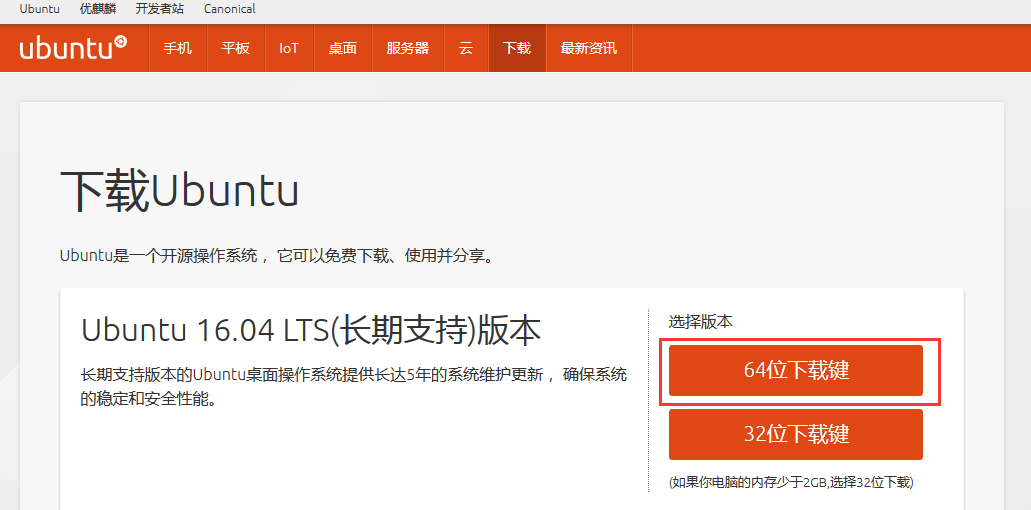1031x510 pixels.
Task: Click the 长期支持版本 description paragraph
Action: click(x=354, y=387)
